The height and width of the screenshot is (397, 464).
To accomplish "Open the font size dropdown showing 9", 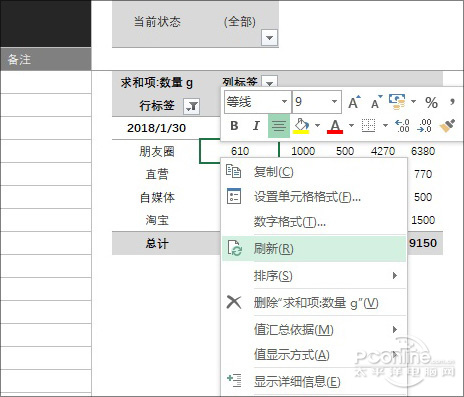I will click(x=334, y=102).
